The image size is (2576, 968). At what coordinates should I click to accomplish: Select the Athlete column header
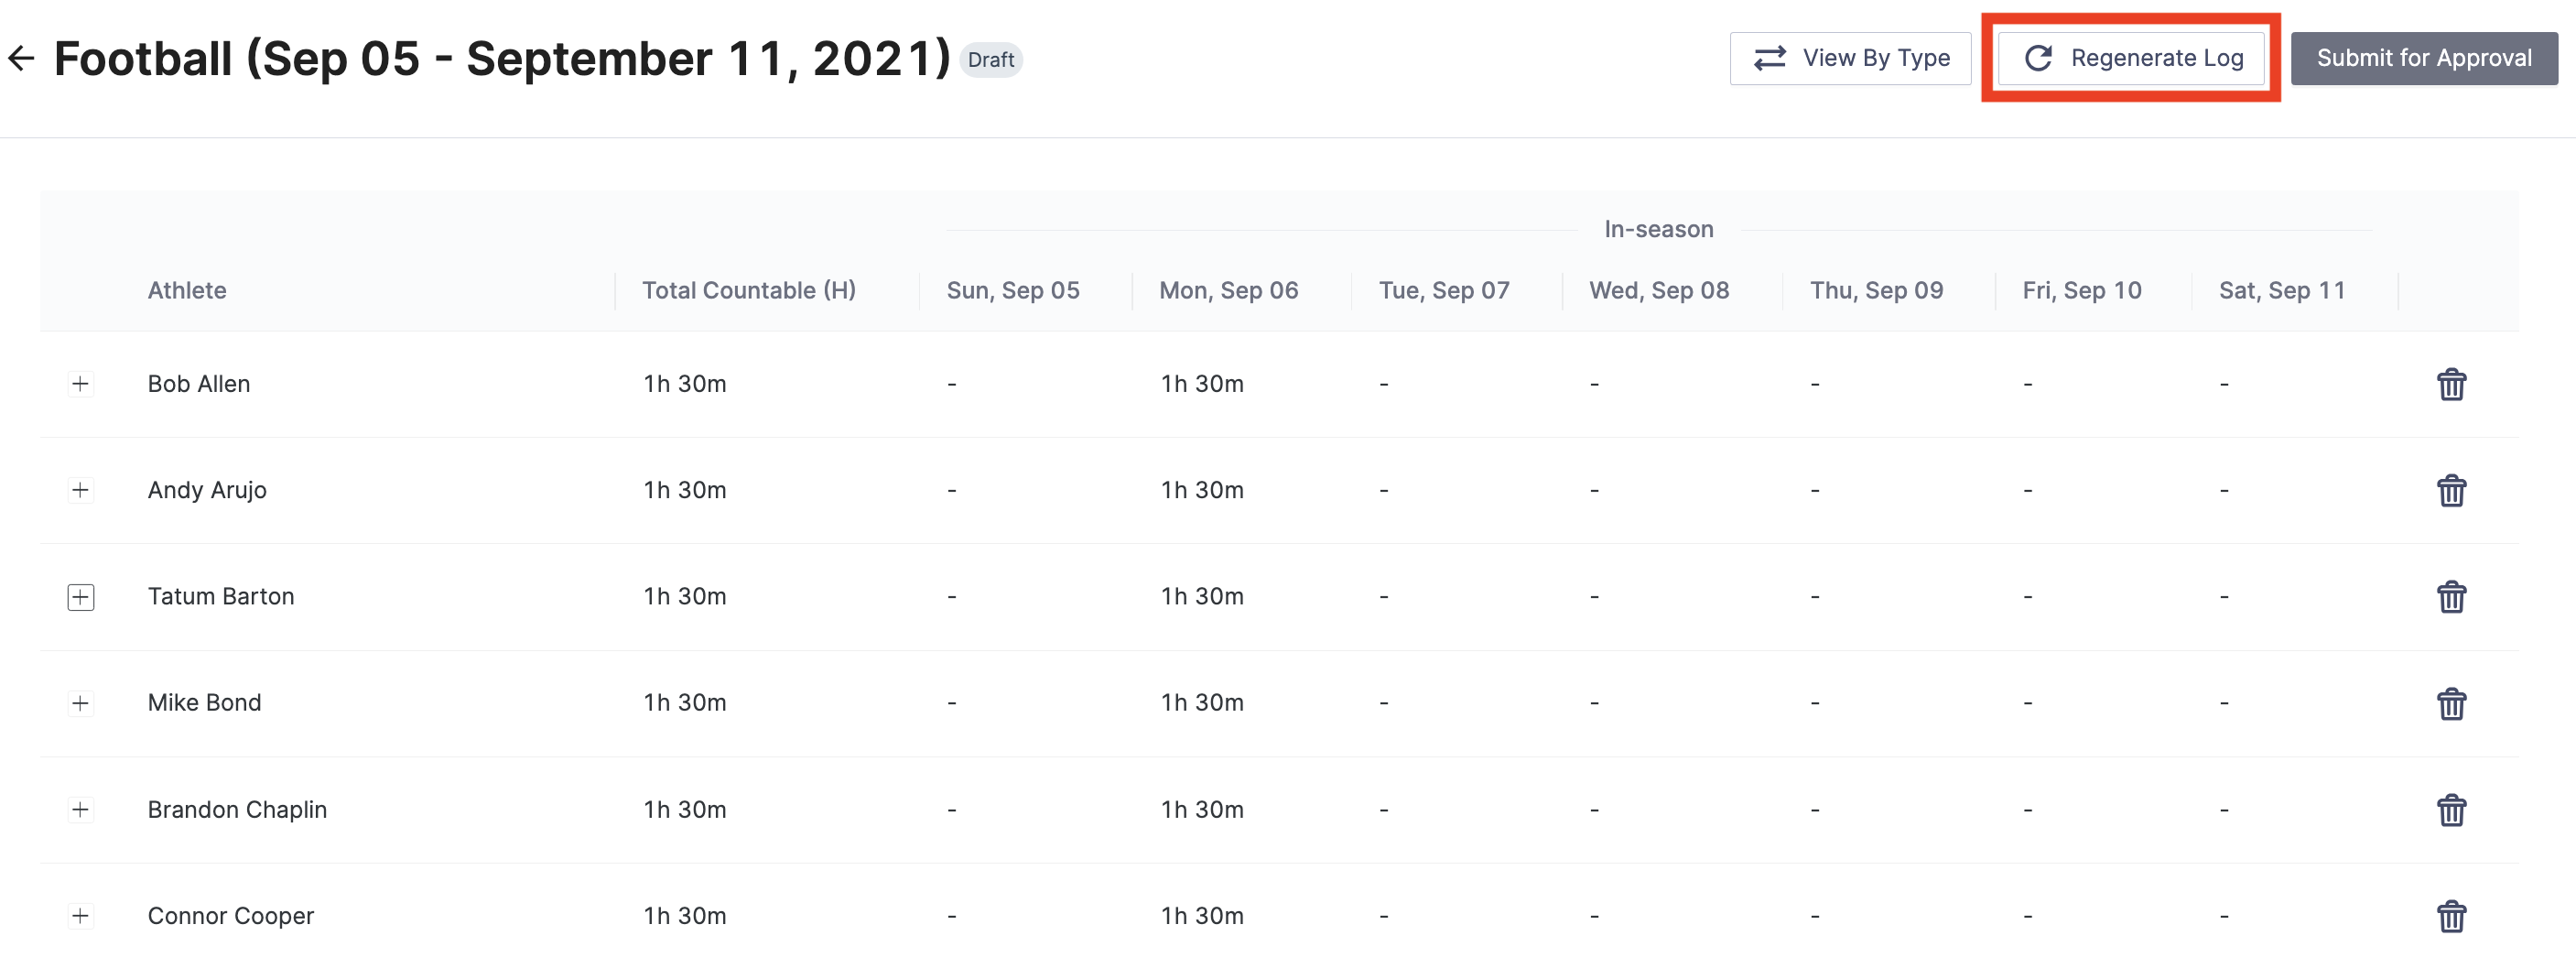[187, 290]
